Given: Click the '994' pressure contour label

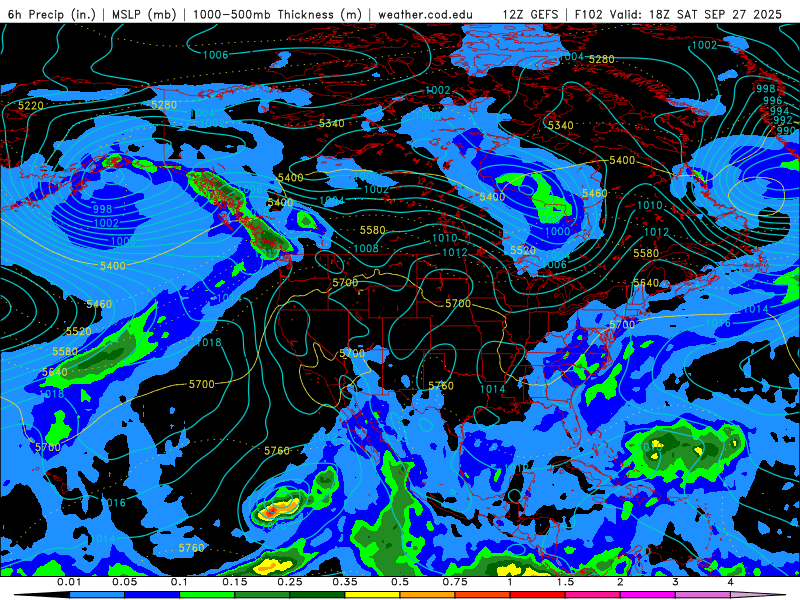Looking at the screenshot, I should pyautogui.click(x=779, y=110).
